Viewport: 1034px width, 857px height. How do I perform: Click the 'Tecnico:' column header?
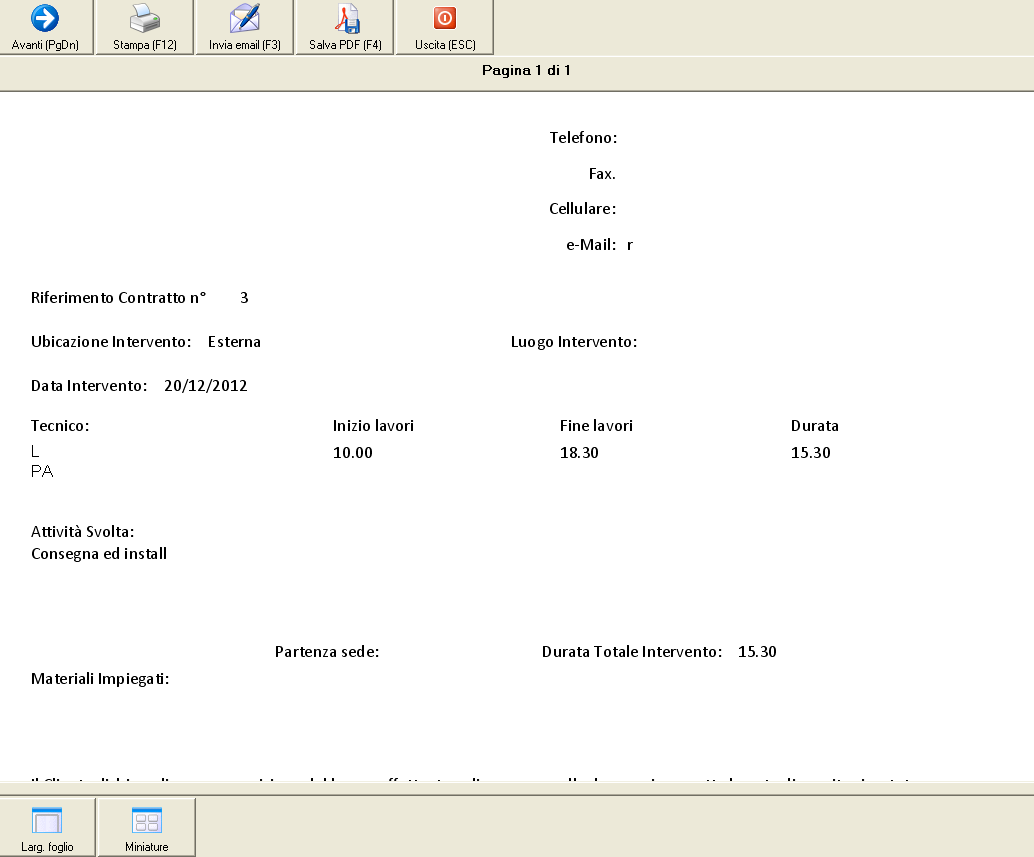tap(60, 426)
